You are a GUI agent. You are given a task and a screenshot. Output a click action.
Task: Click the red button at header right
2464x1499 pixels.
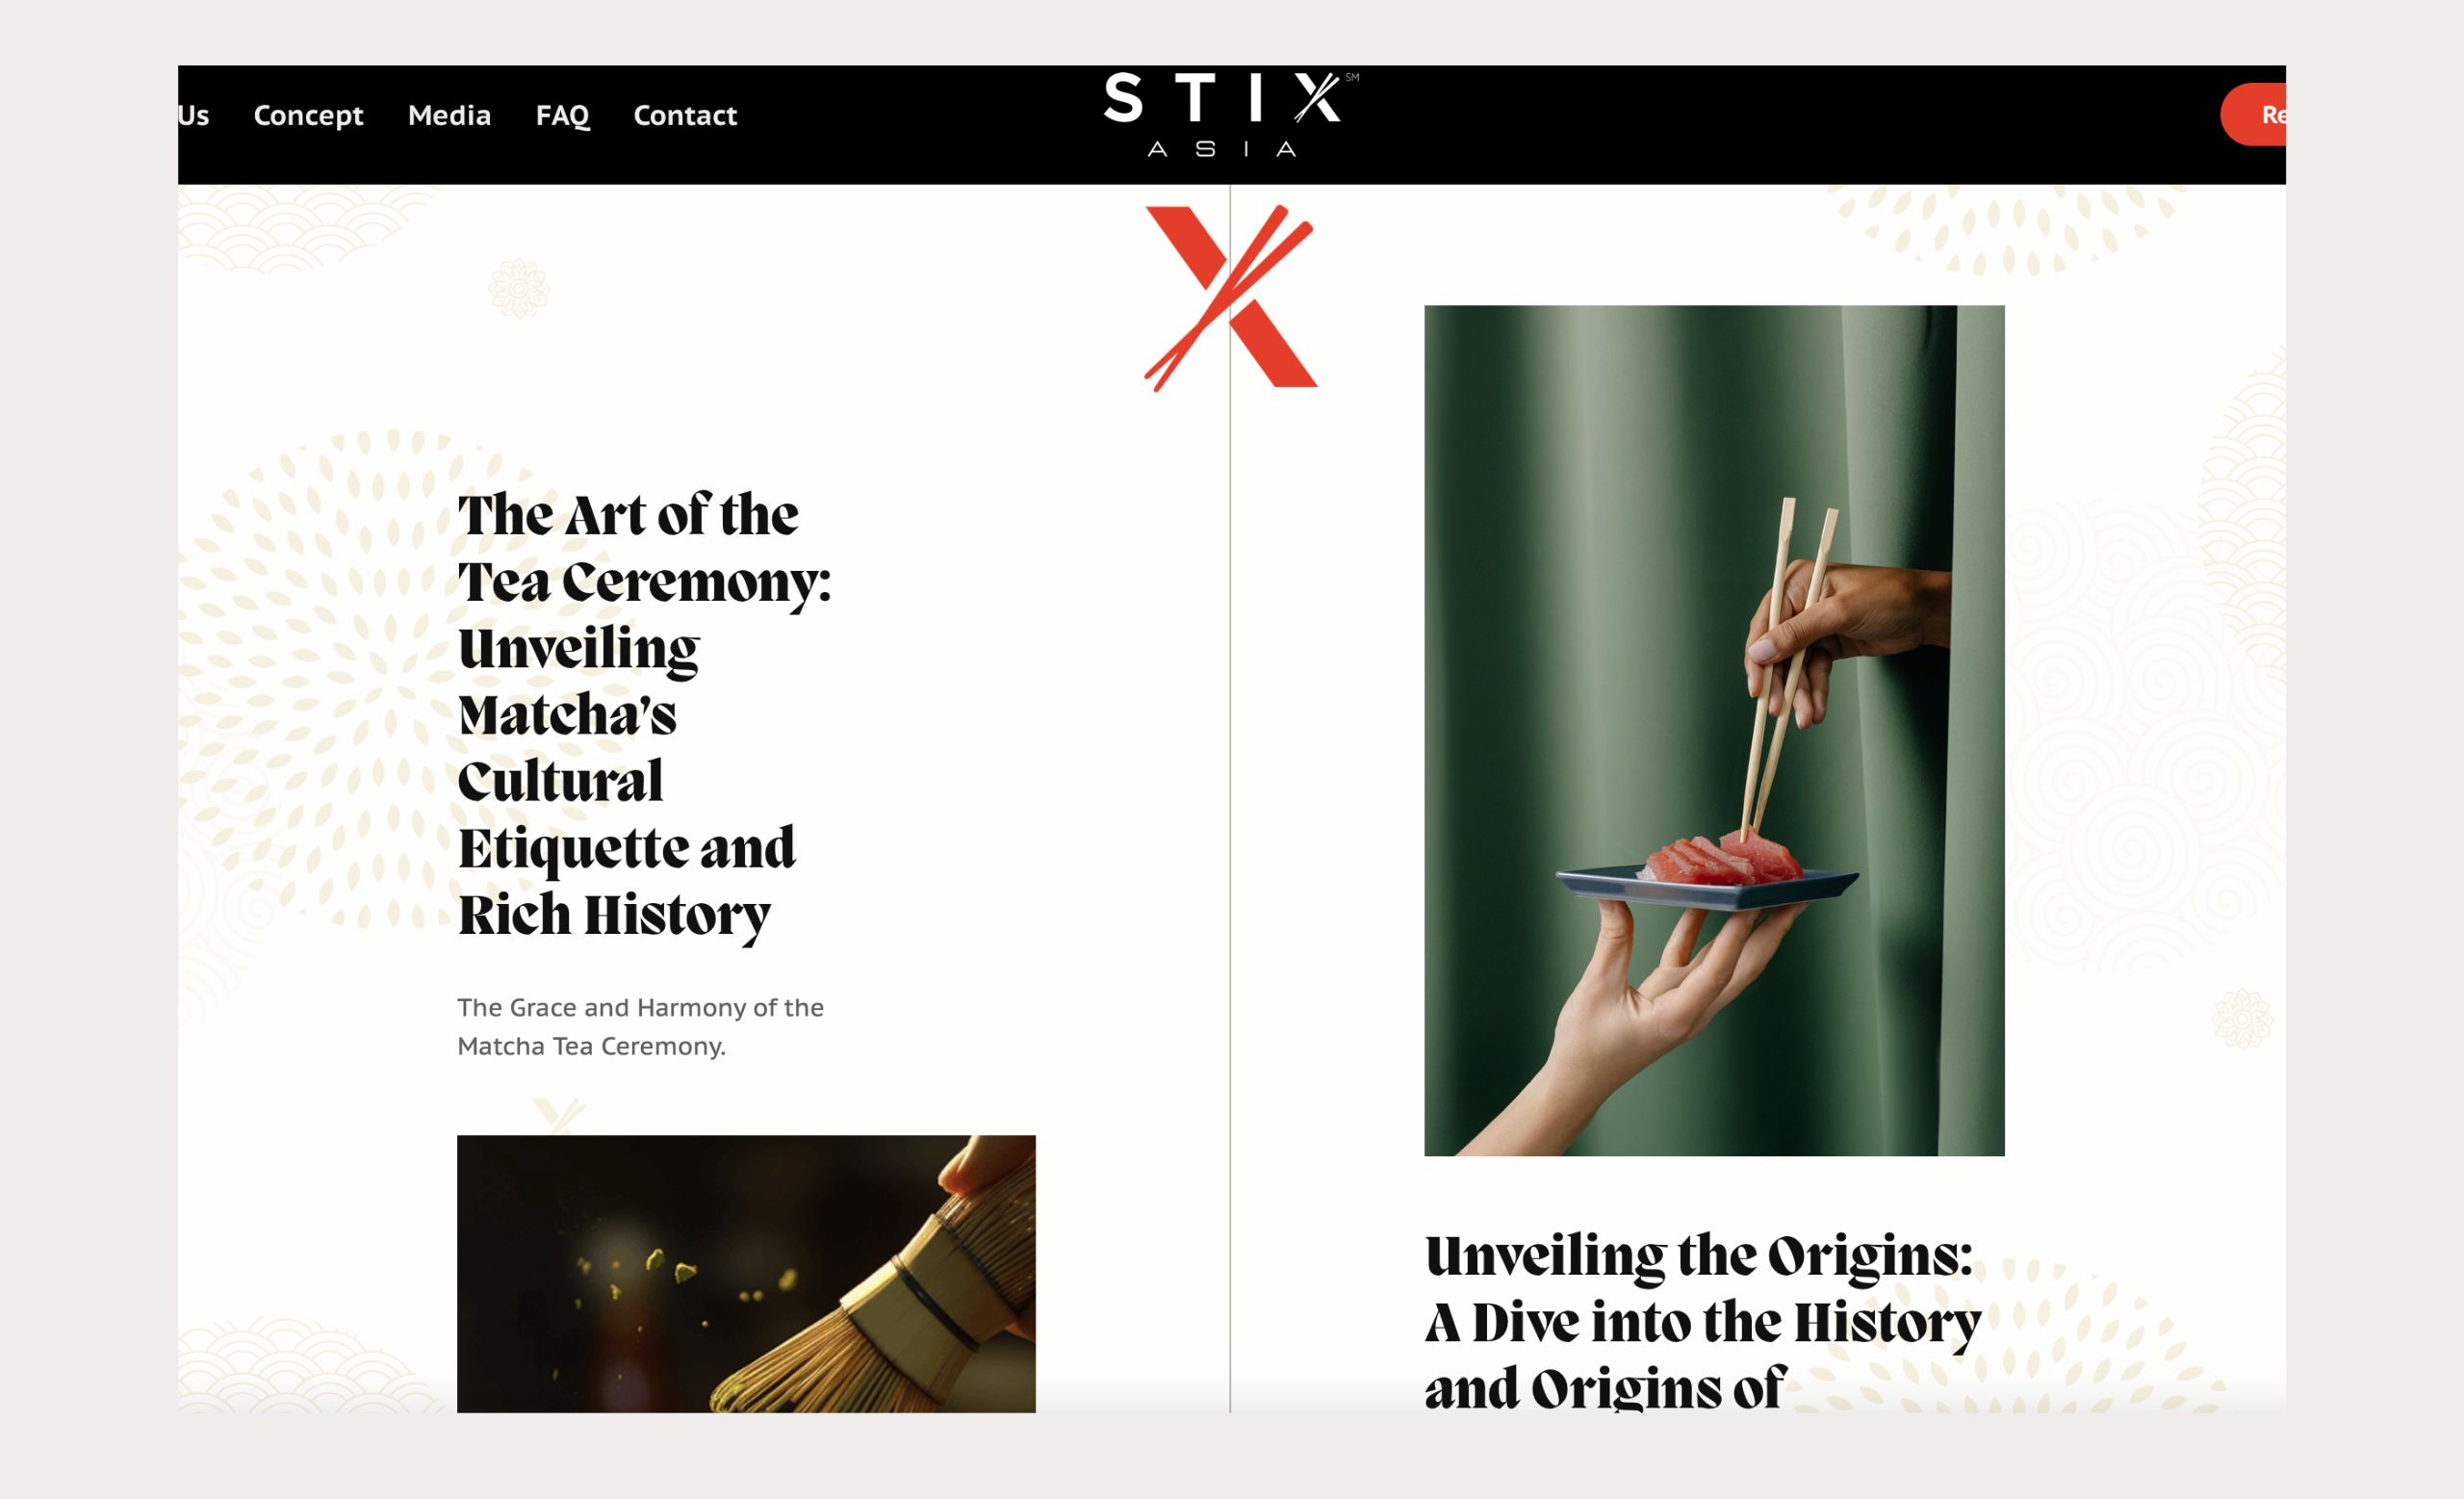click(2254, 114)
